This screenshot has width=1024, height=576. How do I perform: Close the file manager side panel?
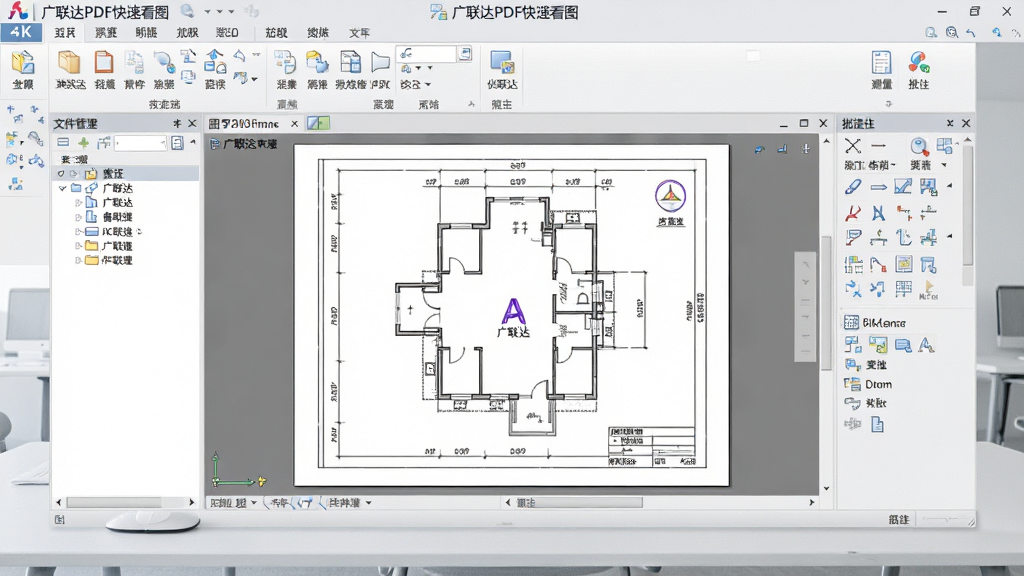pos(192,123)
